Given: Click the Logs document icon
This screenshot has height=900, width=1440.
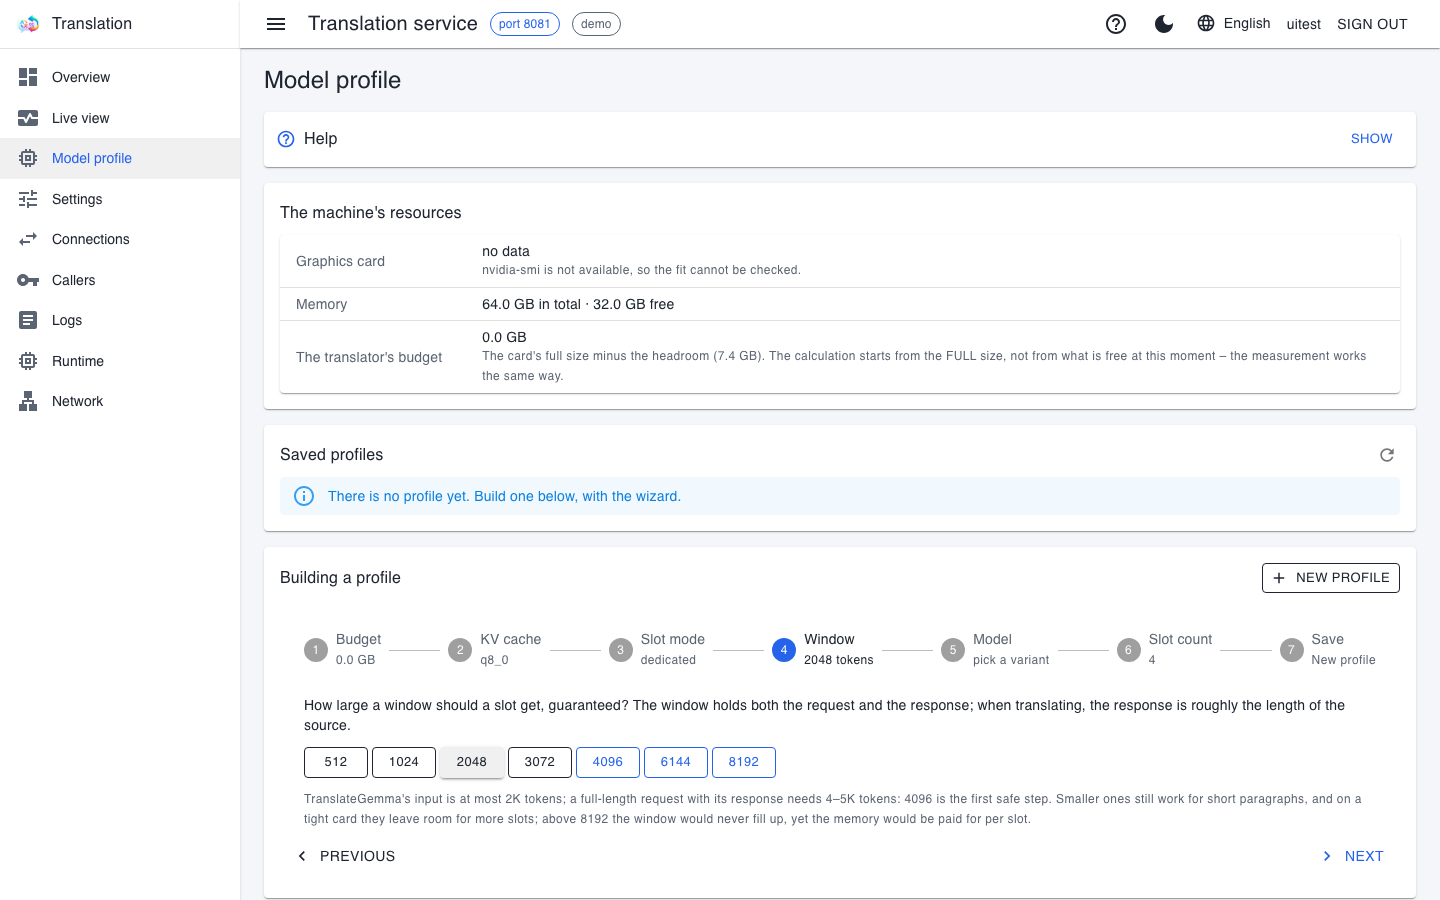Looking at the screenshot, I should click(28, 320).
